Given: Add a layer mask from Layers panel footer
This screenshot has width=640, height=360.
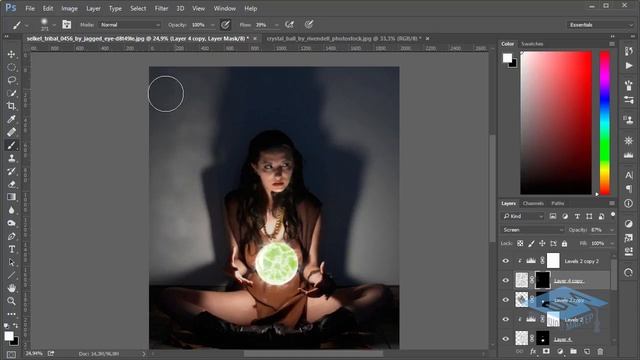Looking at the screenshot, I should [x=546, y=351].
